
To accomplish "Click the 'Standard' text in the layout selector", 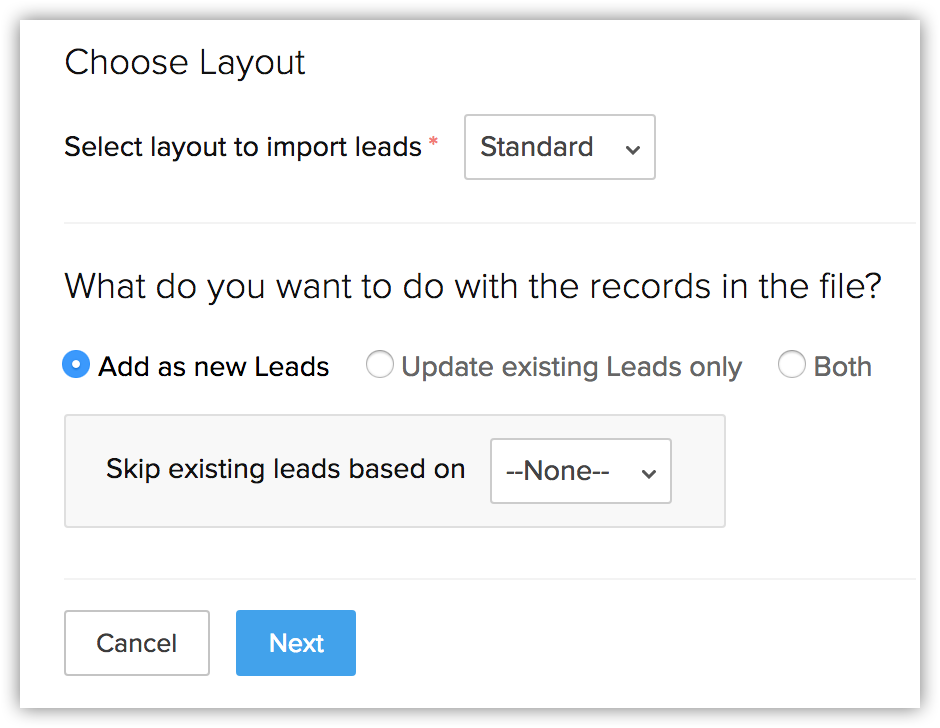I will click(537, 147).
